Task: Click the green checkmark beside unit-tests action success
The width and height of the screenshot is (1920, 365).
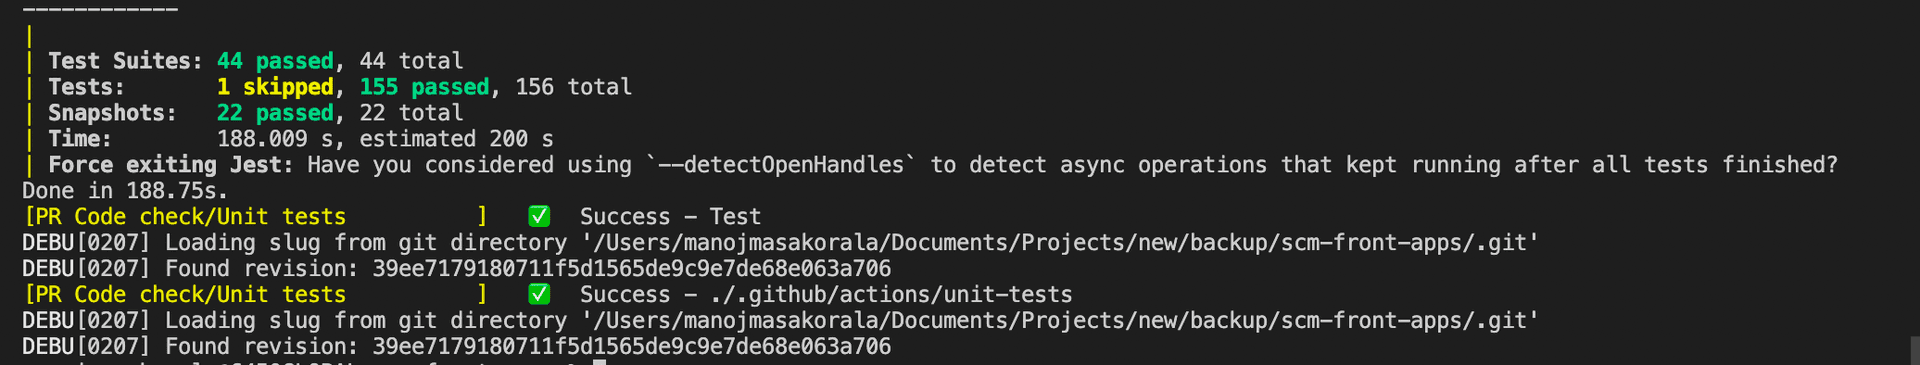Action: coord(539,294)
